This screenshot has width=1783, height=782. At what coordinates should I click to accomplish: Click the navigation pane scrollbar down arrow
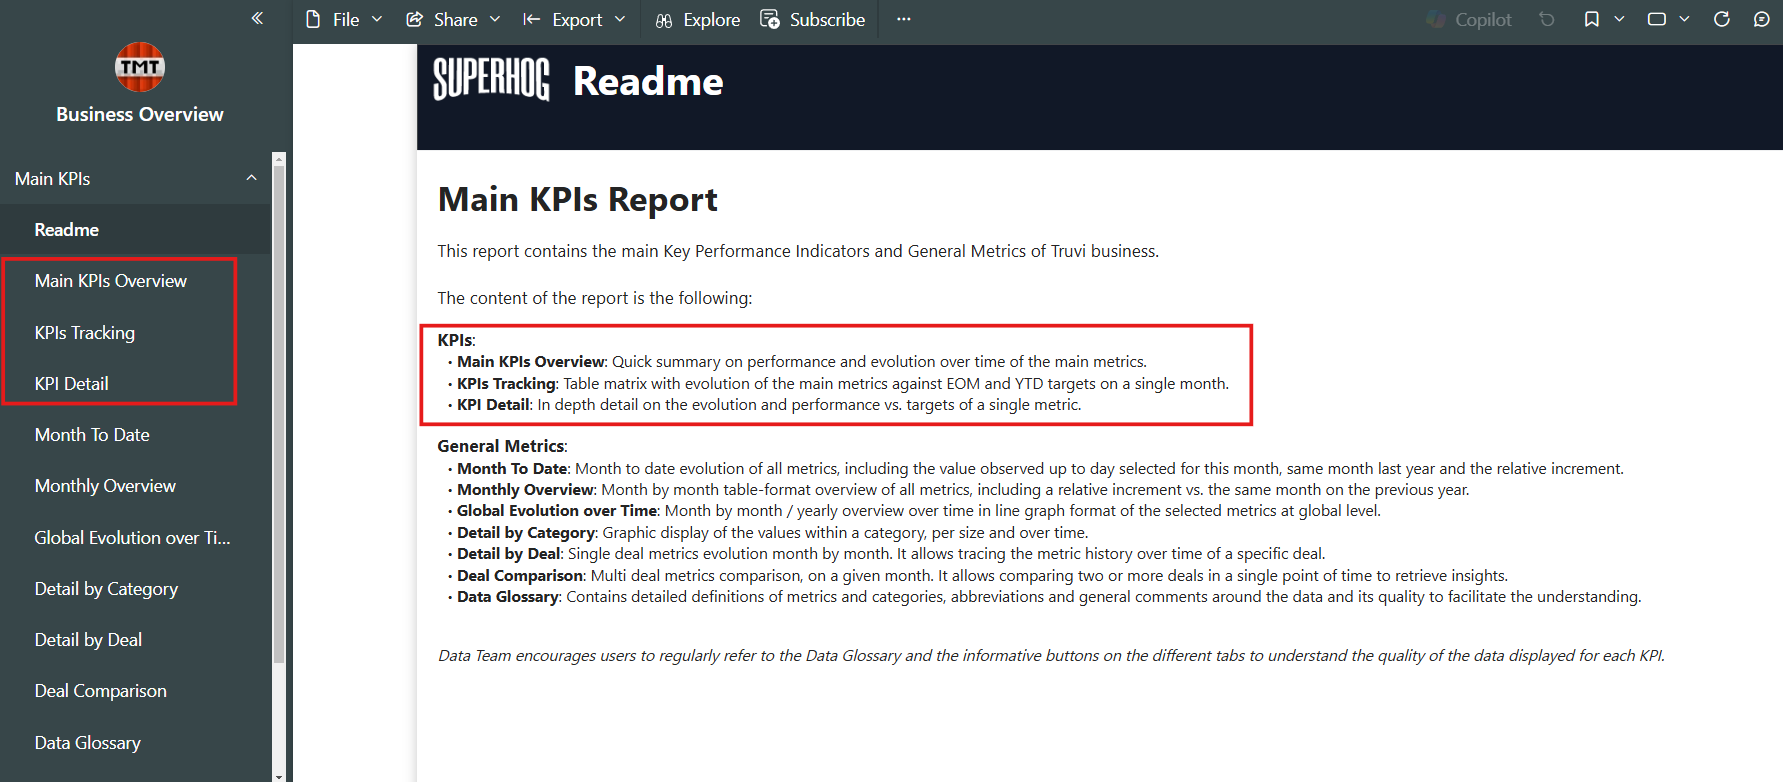(x=279, y=775)
